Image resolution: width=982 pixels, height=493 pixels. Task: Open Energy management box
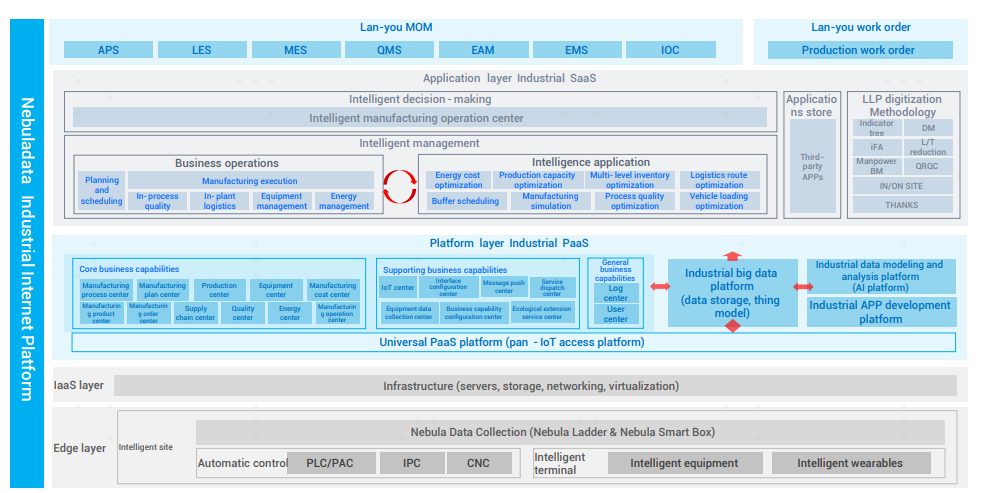tap(344, 201)
